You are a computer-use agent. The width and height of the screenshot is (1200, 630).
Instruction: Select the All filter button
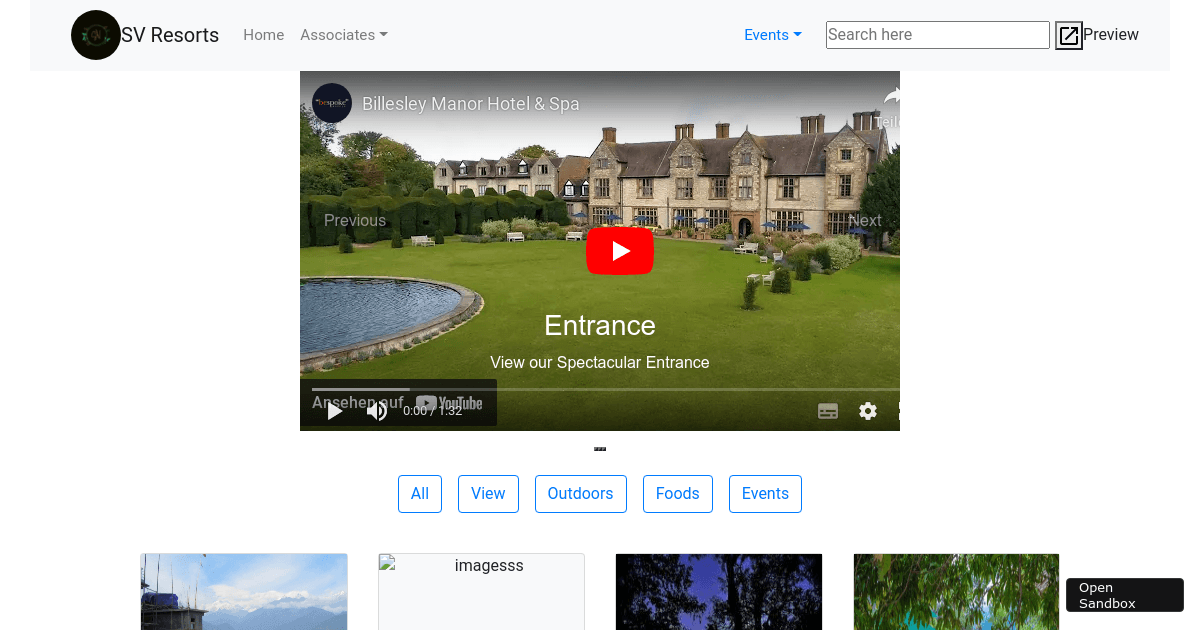[x=420, y=494]
